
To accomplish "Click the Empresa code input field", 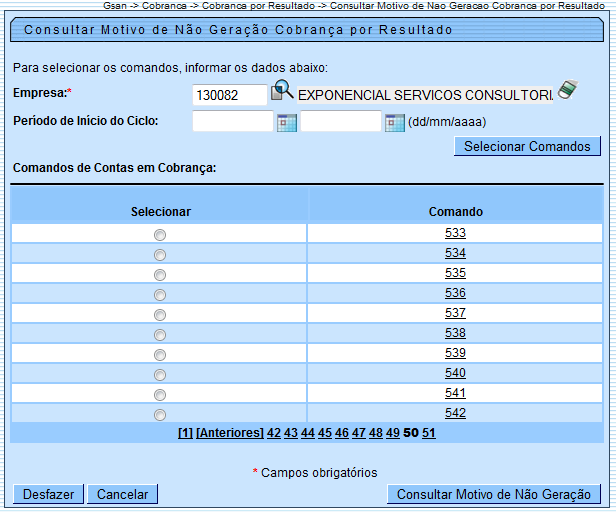I will [x=229, y=94].
